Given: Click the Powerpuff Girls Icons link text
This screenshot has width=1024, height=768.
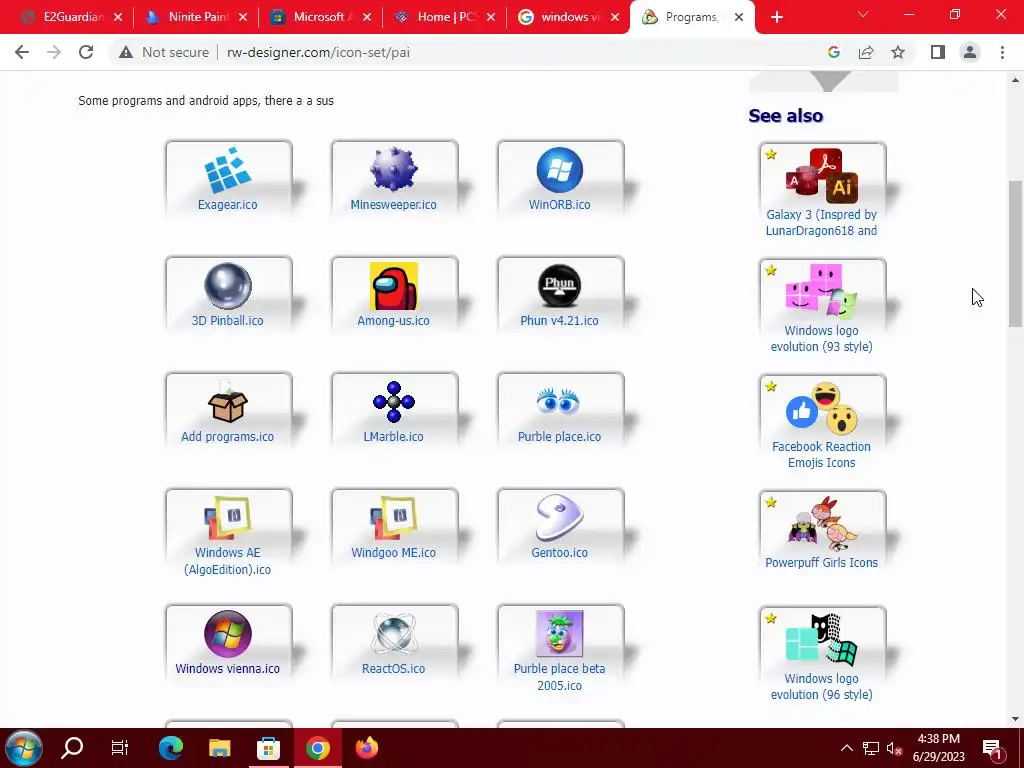Looking at the screenshot, I should click(x=822, y=562).
